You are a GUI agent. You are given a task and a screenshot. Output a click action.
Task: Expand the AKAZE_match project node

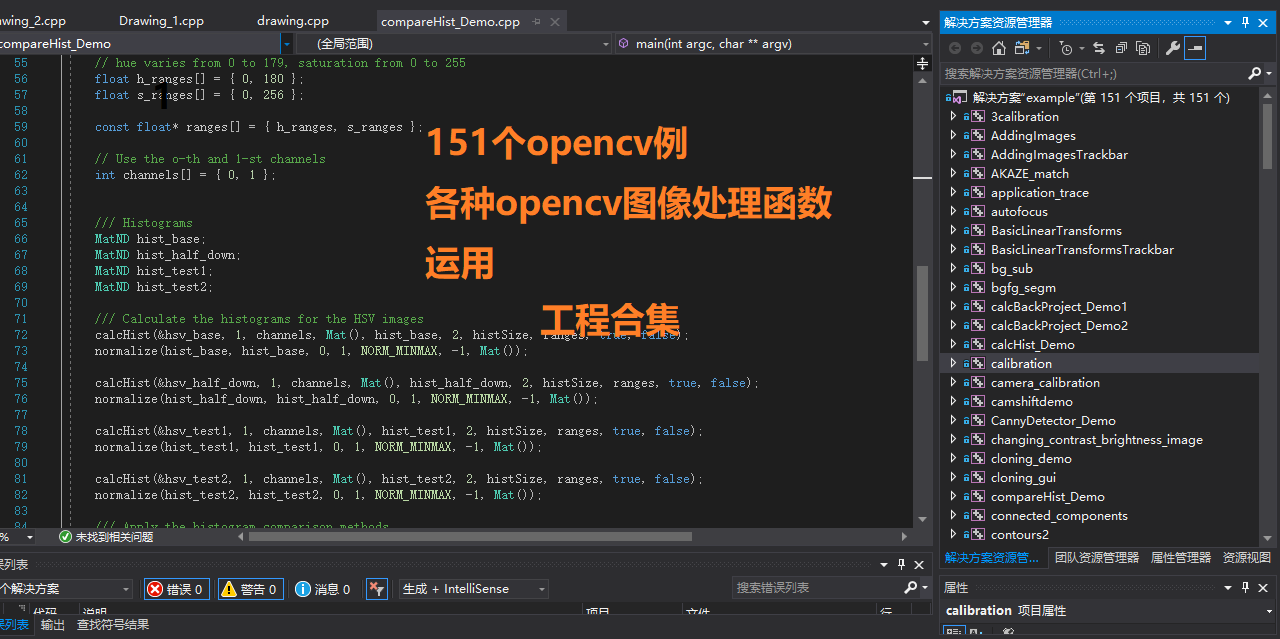point(953,174)
